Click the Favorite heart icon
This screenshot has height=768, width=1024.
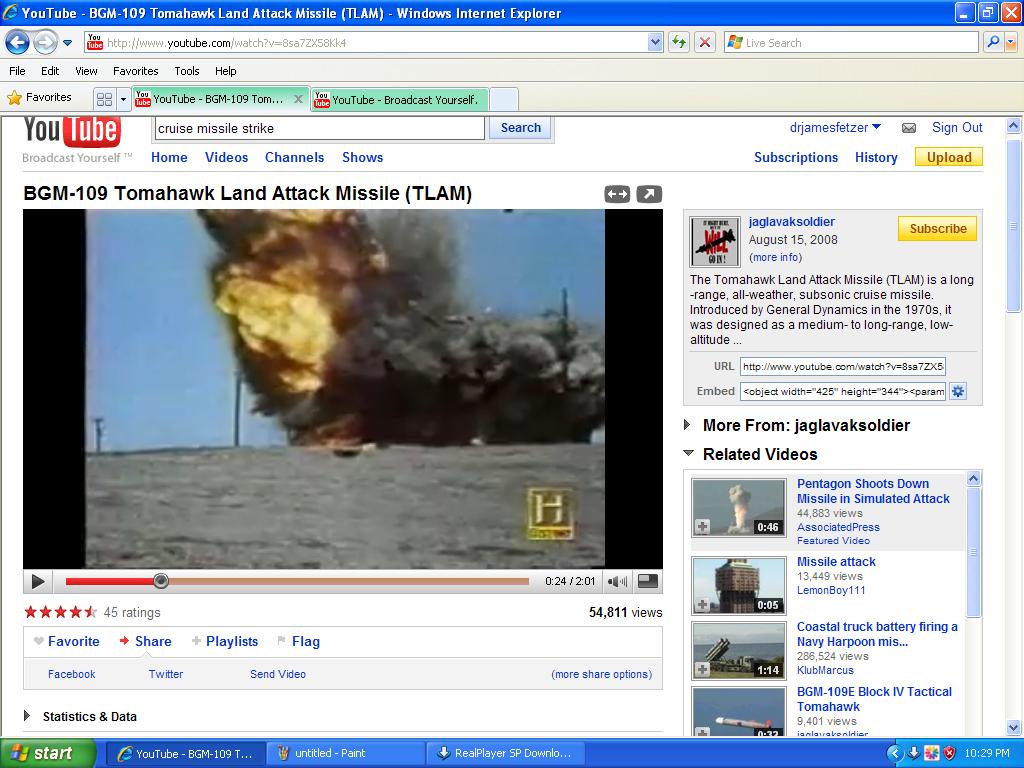click(x=39, y=641)
